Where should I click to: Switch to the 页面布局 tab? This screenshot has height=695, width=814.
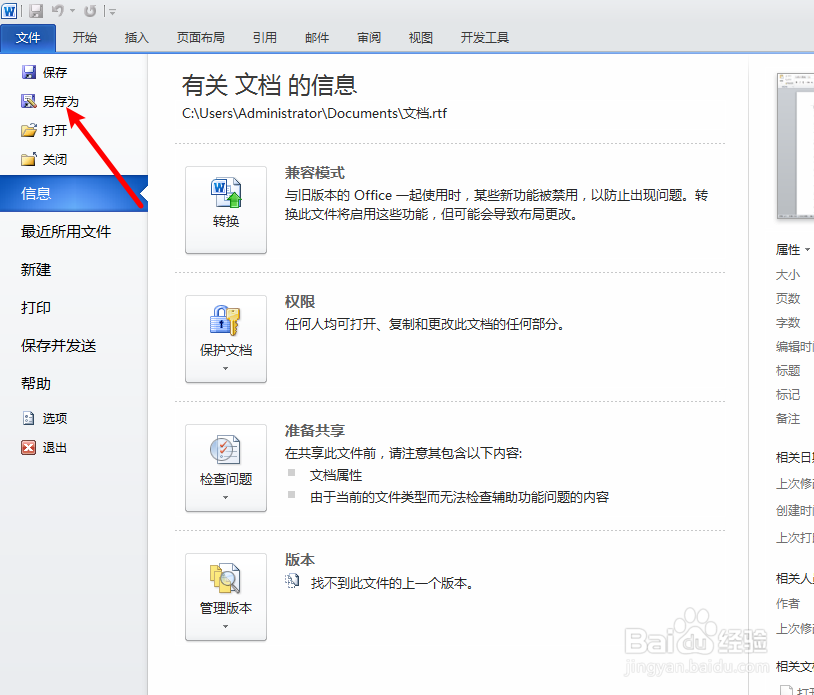[200, 38]
